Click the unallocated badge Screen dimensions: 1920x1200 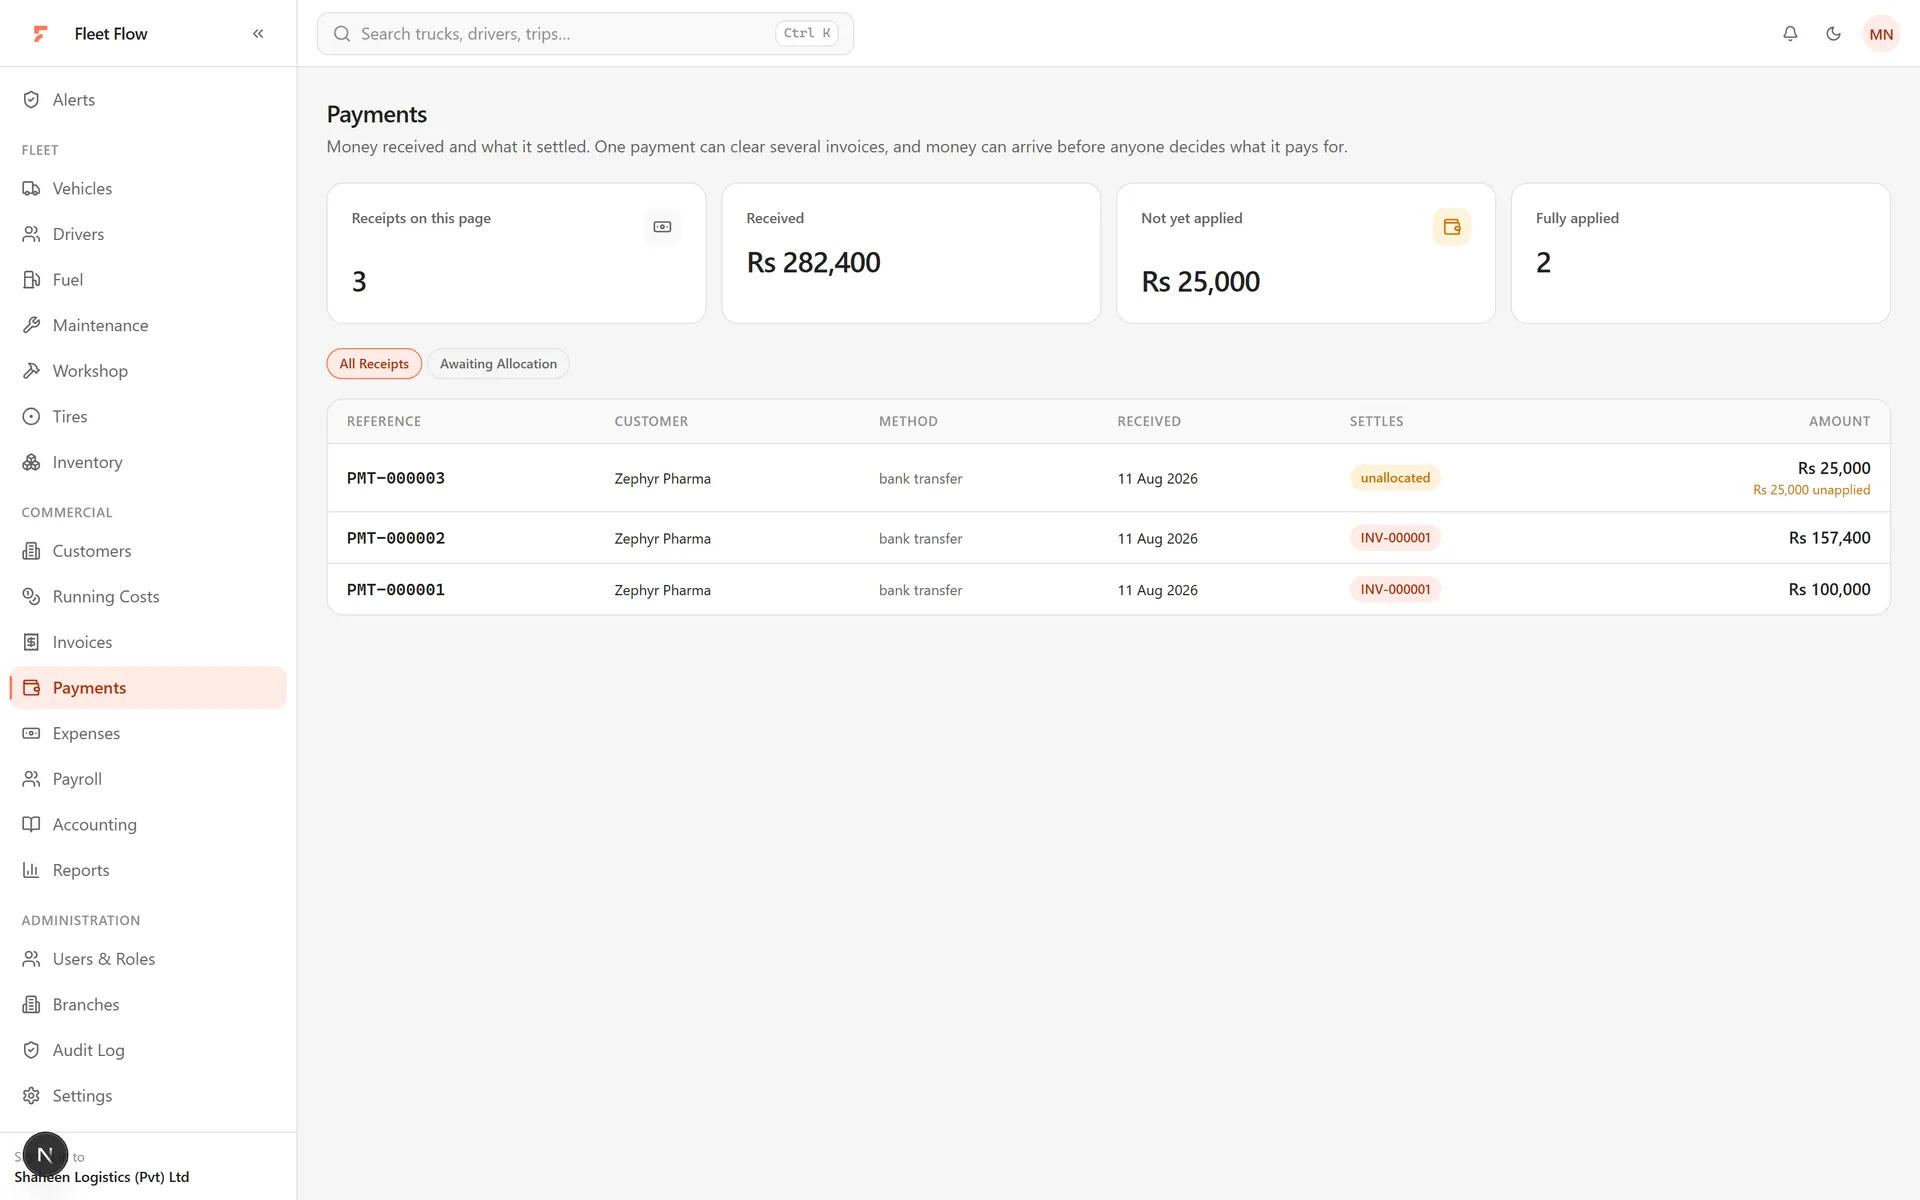tap(1395, 478)
